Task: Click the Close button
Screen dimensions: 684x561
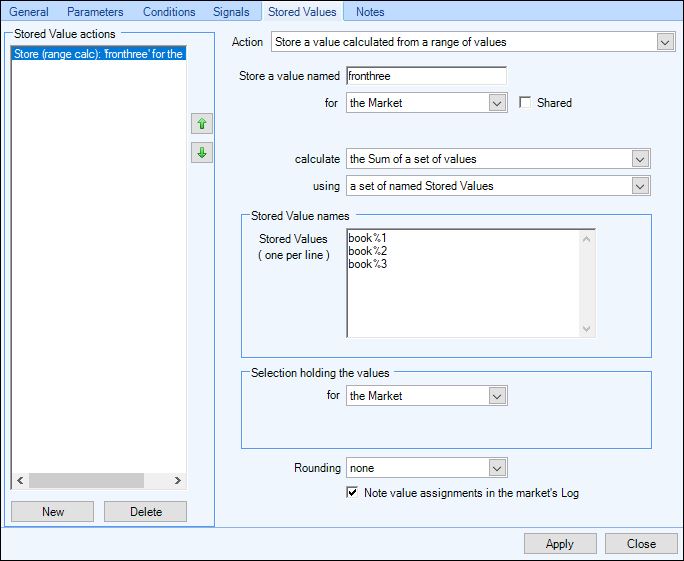Action: pyautogui.click(x=641, y=544)
